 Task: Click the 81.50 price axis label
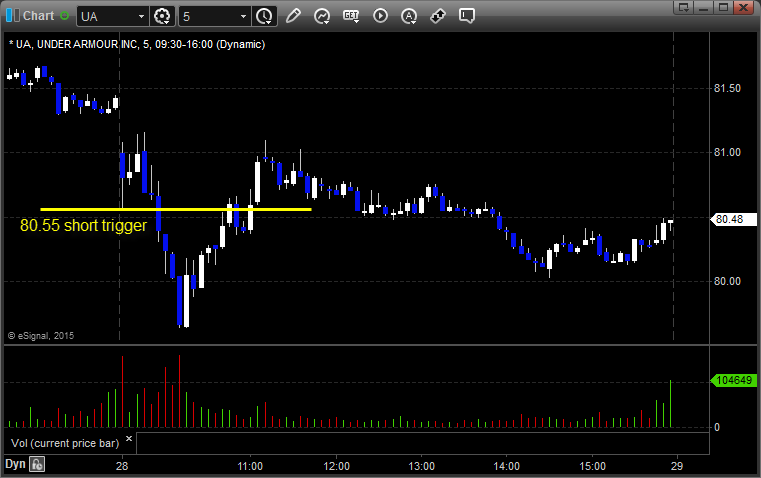[727, 88]
